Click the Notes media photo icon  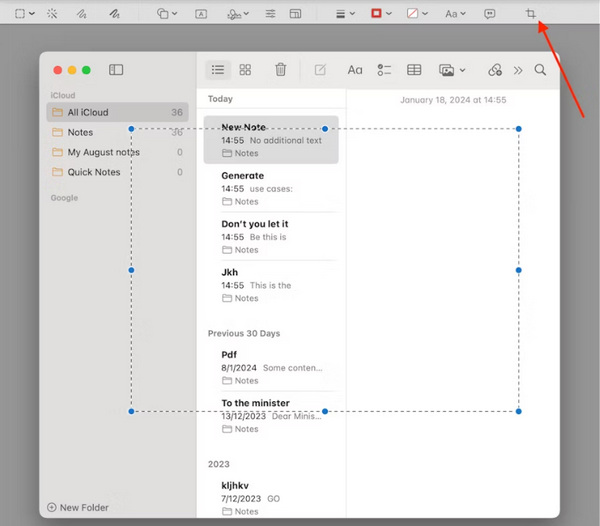coord(446,70)
